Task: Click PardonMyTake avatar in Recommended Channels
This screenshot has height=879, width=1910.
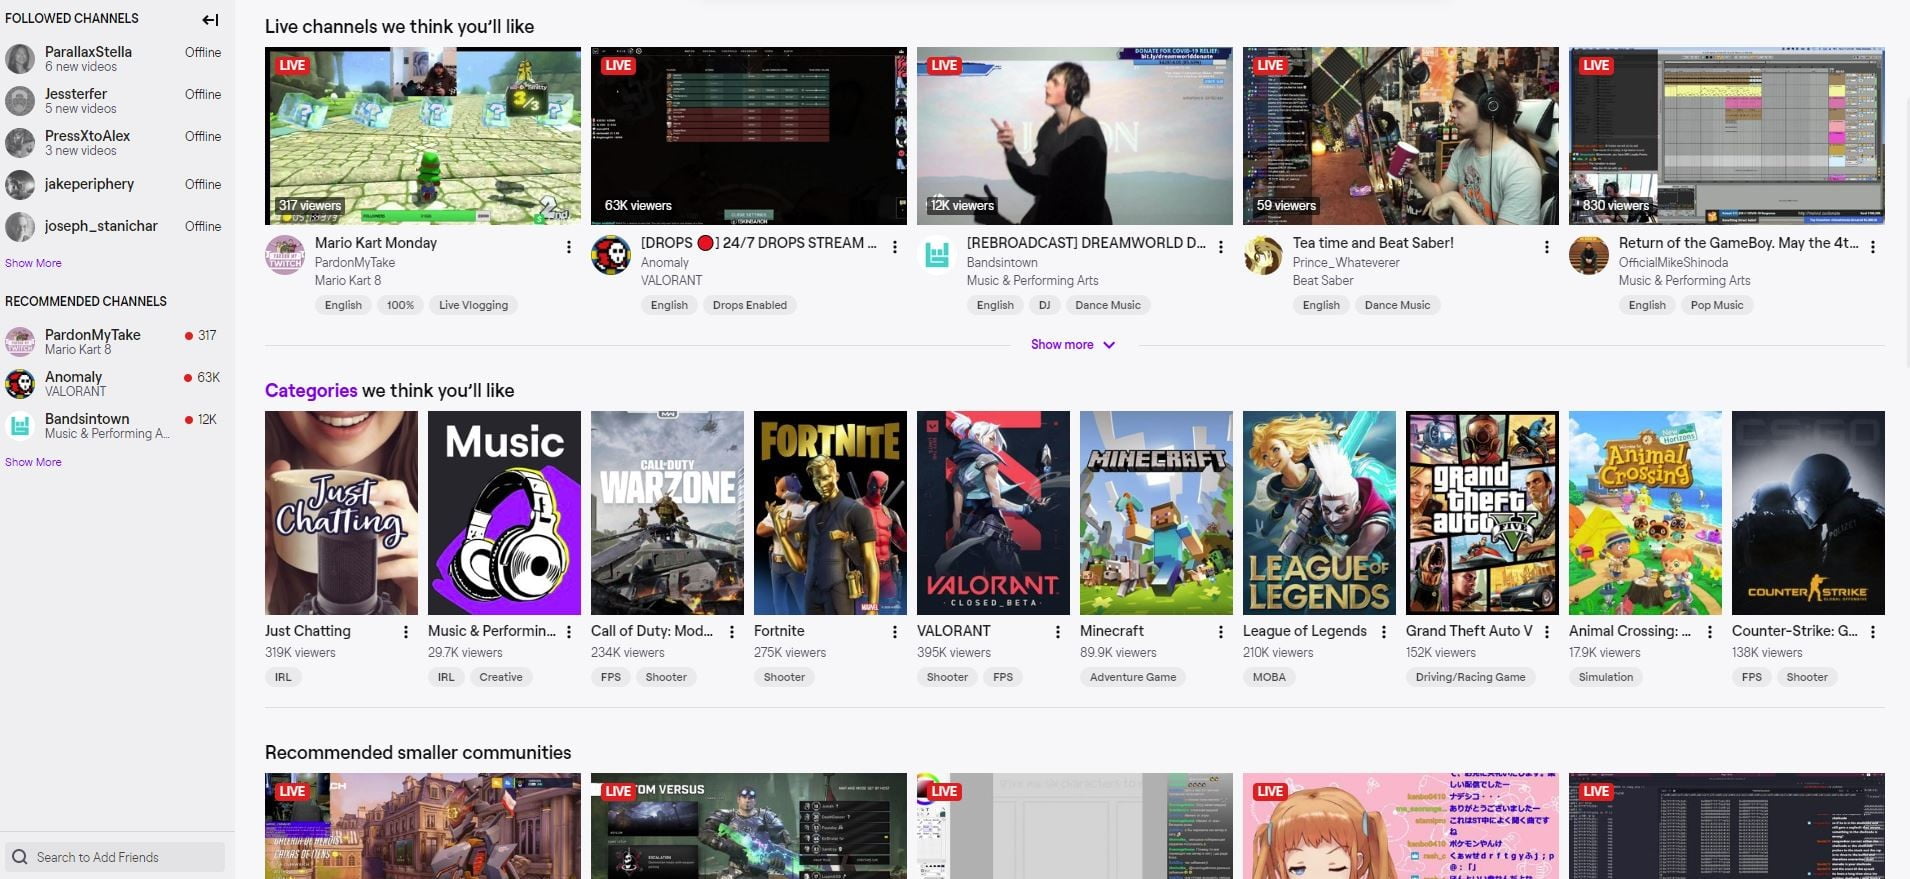Action: point(20,342)
